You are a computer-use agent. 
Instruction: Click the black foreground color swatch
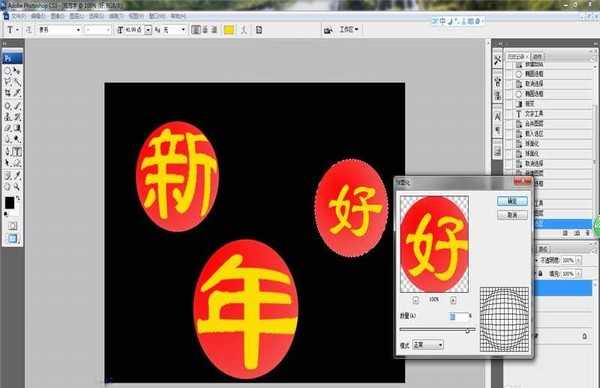10,203
